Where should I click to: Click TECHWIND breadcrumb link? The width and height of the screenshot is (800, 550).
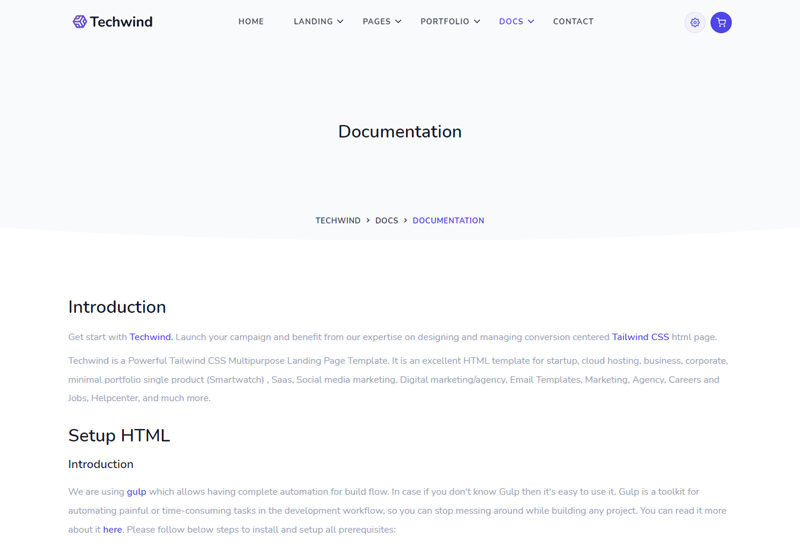[x=338, y=220]
